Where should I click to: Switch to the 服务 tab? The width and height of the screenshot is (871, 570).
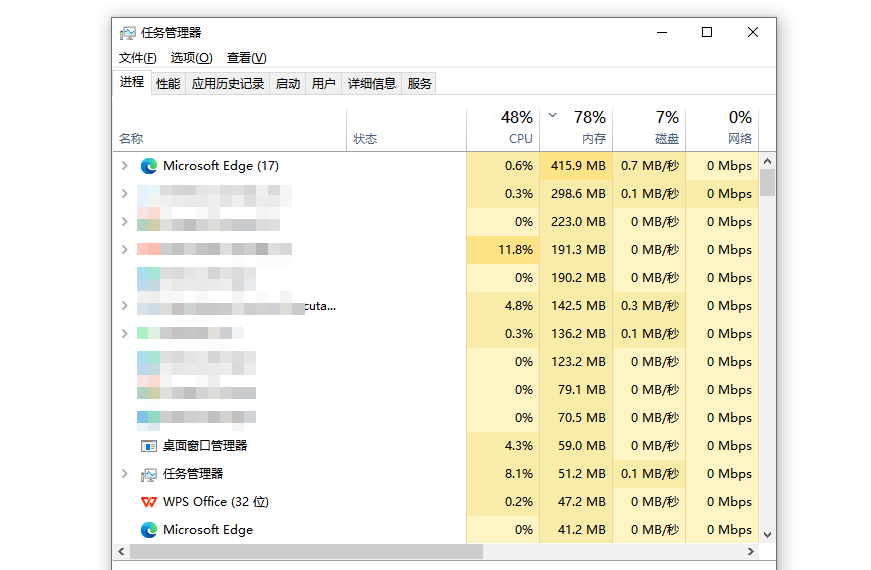coord(419,84)
